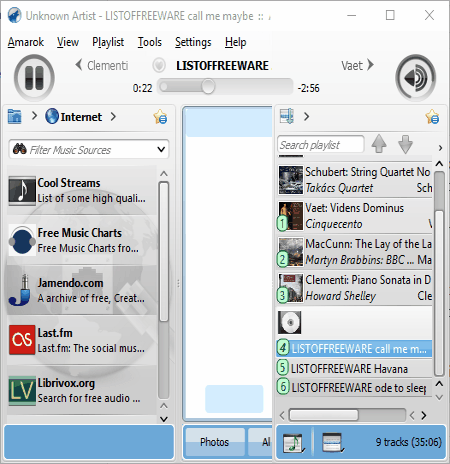Open the Filter Music Sources dropdown arrow
The height and width of the screenshot is (464, 450).
(161, 149)
